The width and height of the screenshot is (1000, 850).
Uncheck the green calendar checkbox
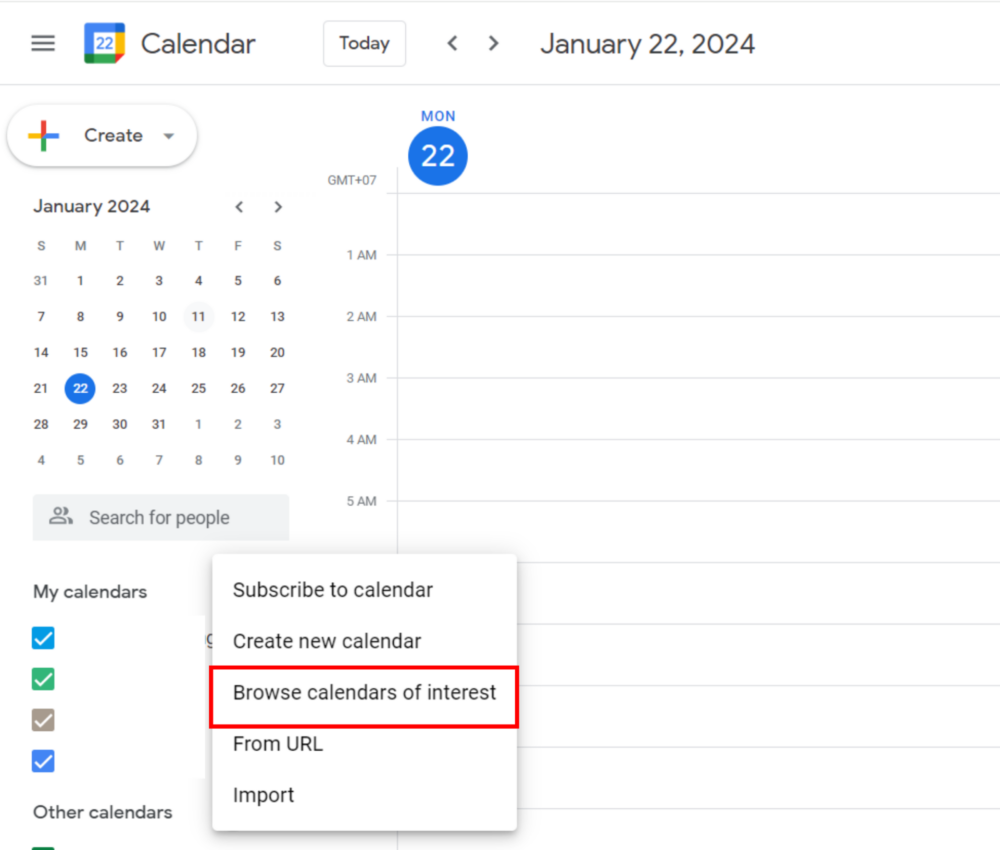(43, 680)
